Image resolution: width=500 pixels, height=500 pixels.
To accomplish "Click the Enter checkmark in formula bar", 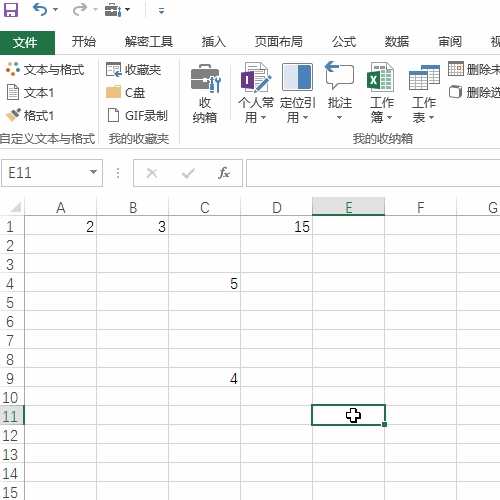I will (188, 173).
